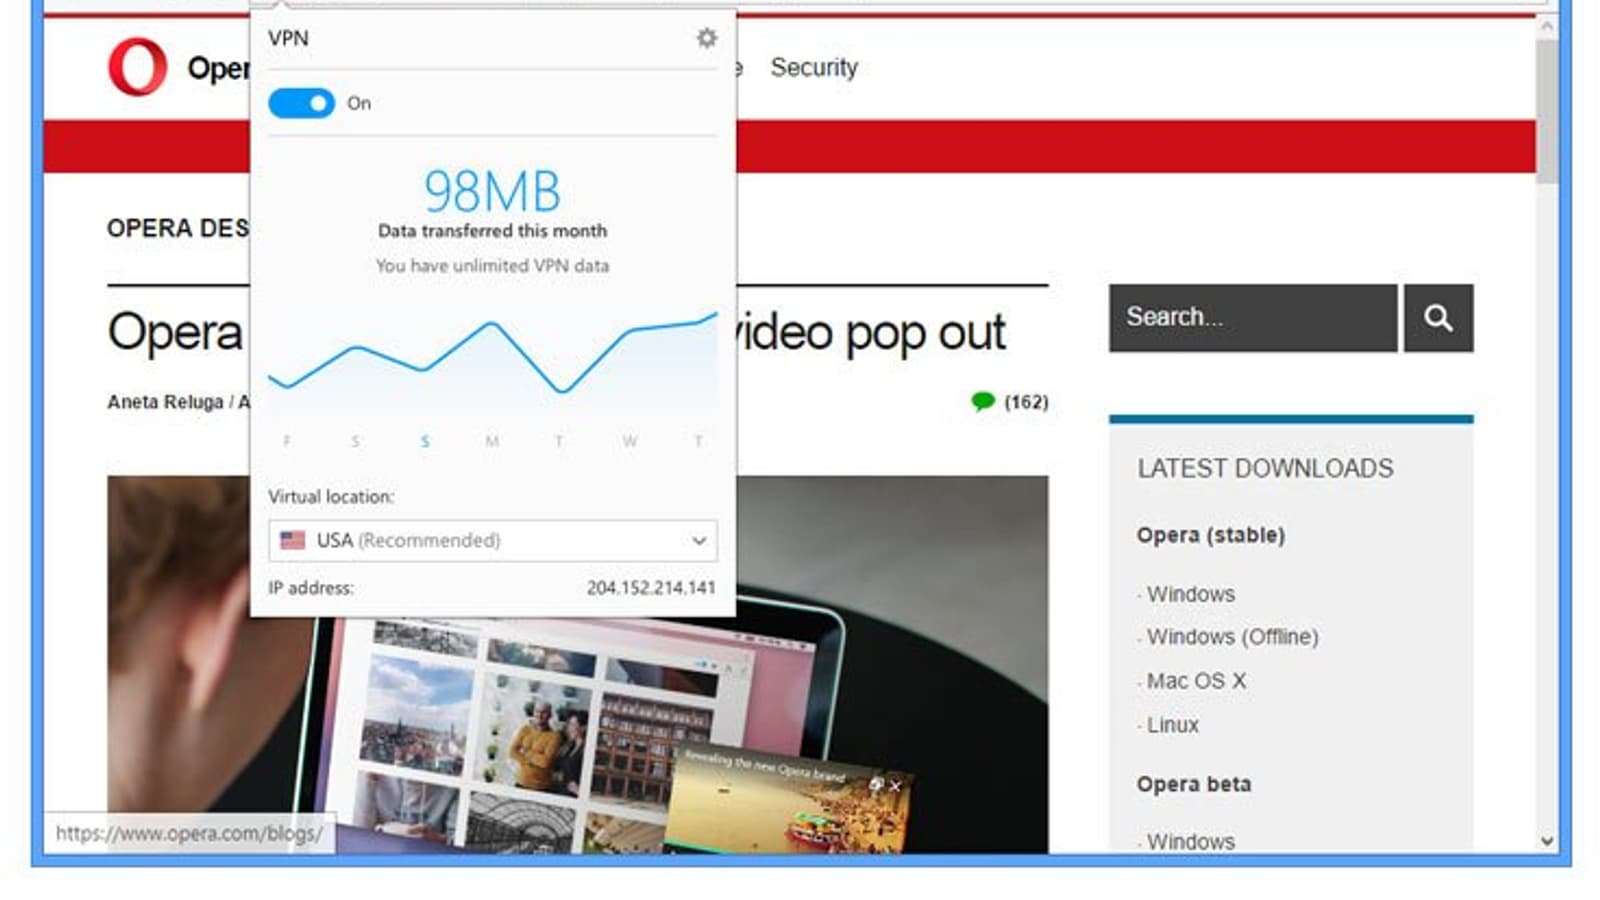Click the F day label on graph

[x=287, y=441]
